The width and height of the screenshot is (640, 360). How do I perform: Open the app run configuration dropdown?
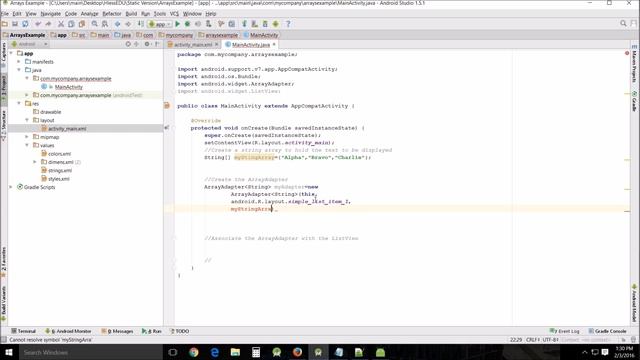(159, 24)
